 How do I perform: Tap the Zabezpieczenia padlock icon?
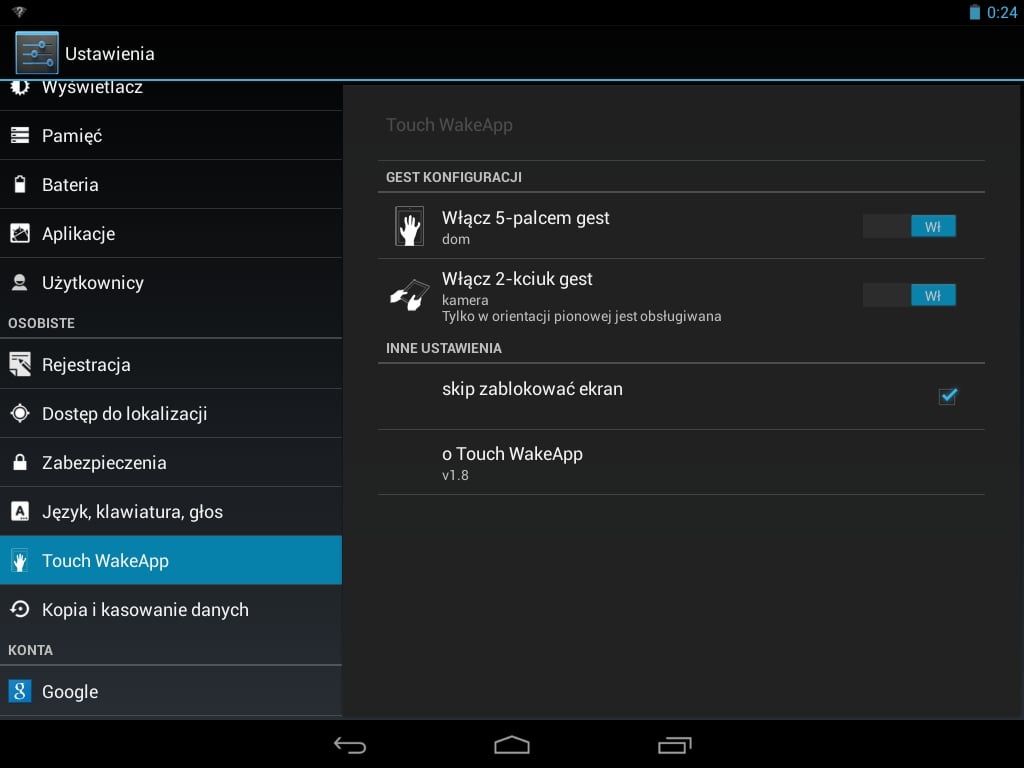pos(20,462)
